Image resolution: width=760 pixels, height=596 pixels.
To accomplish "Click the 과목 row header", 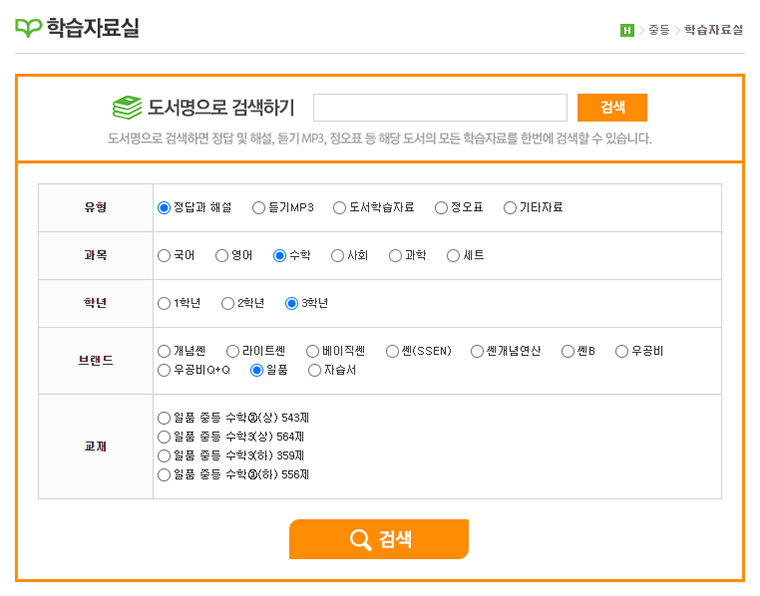I will coord(95,255).
